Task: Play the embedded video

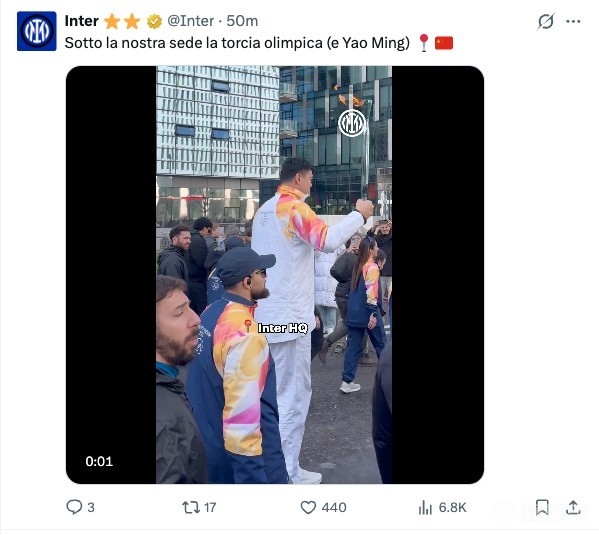Action: click(275, 275)
